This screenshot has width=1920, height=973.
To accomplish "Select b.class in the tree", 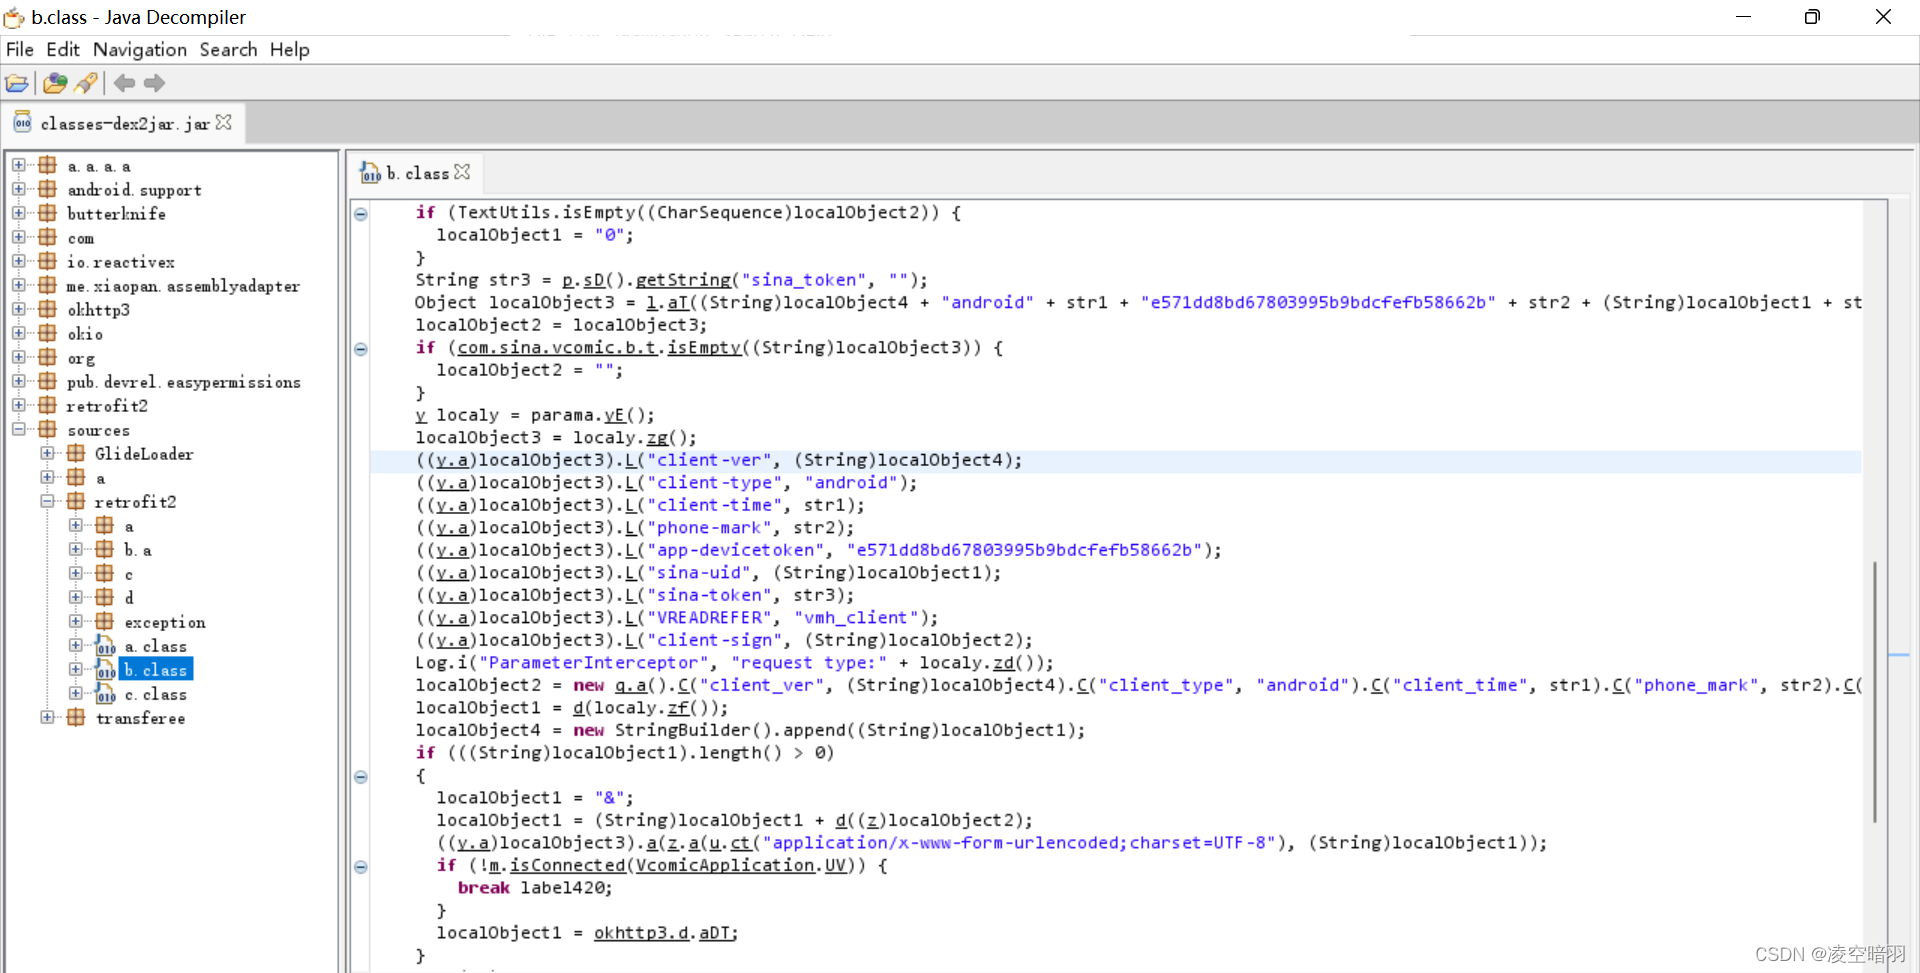I will point(156,670).
